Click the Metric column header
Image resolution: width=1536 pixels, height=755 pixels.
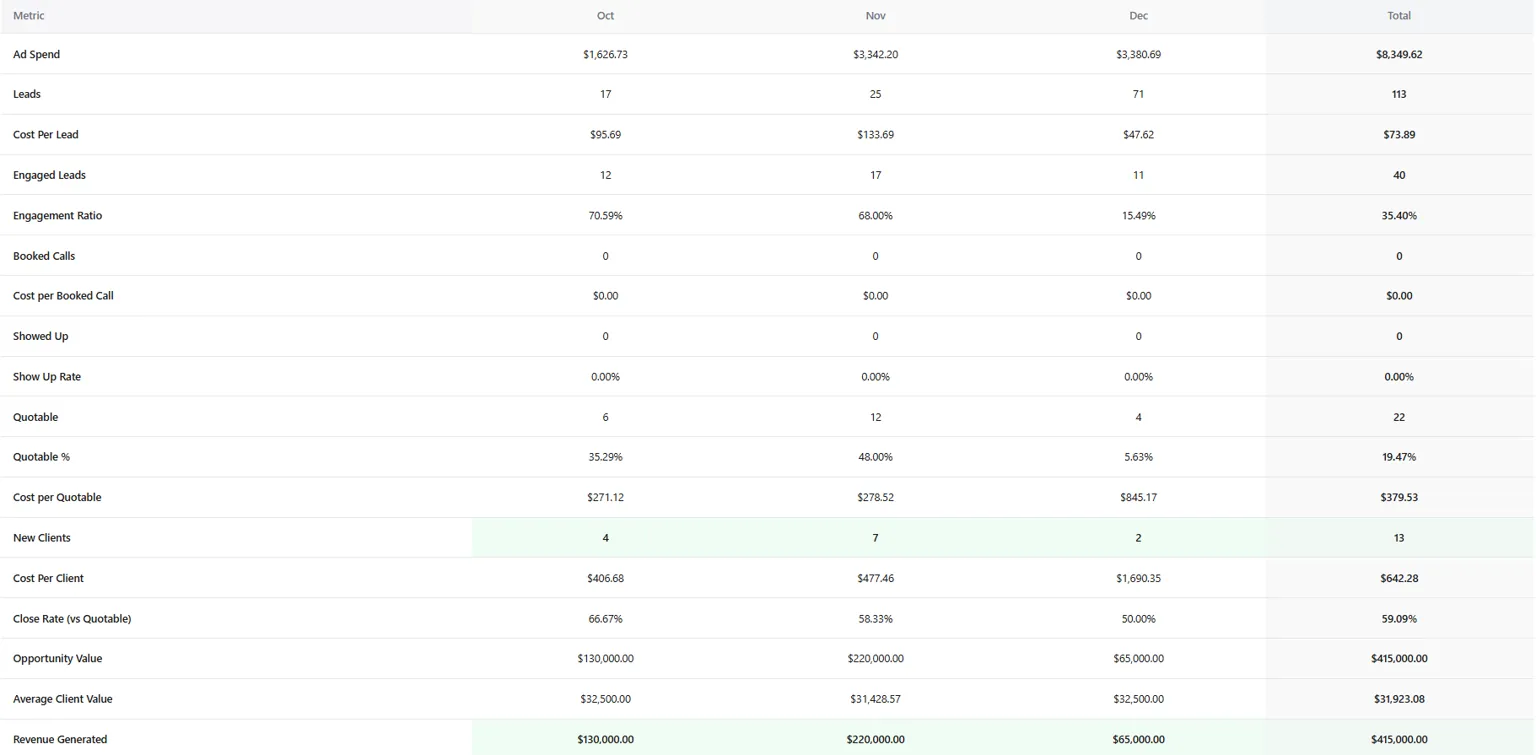(x=28, y=16)
